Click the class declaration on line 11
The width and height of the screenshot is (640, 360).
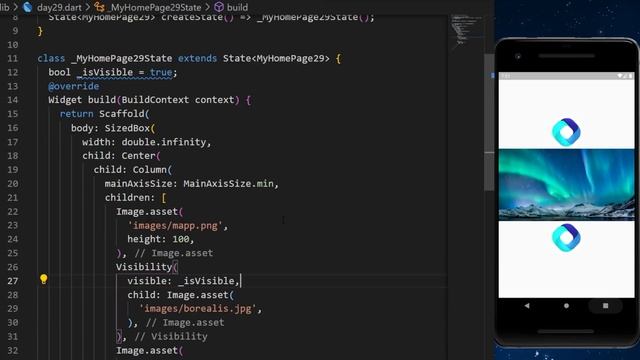tap(189, 58)
